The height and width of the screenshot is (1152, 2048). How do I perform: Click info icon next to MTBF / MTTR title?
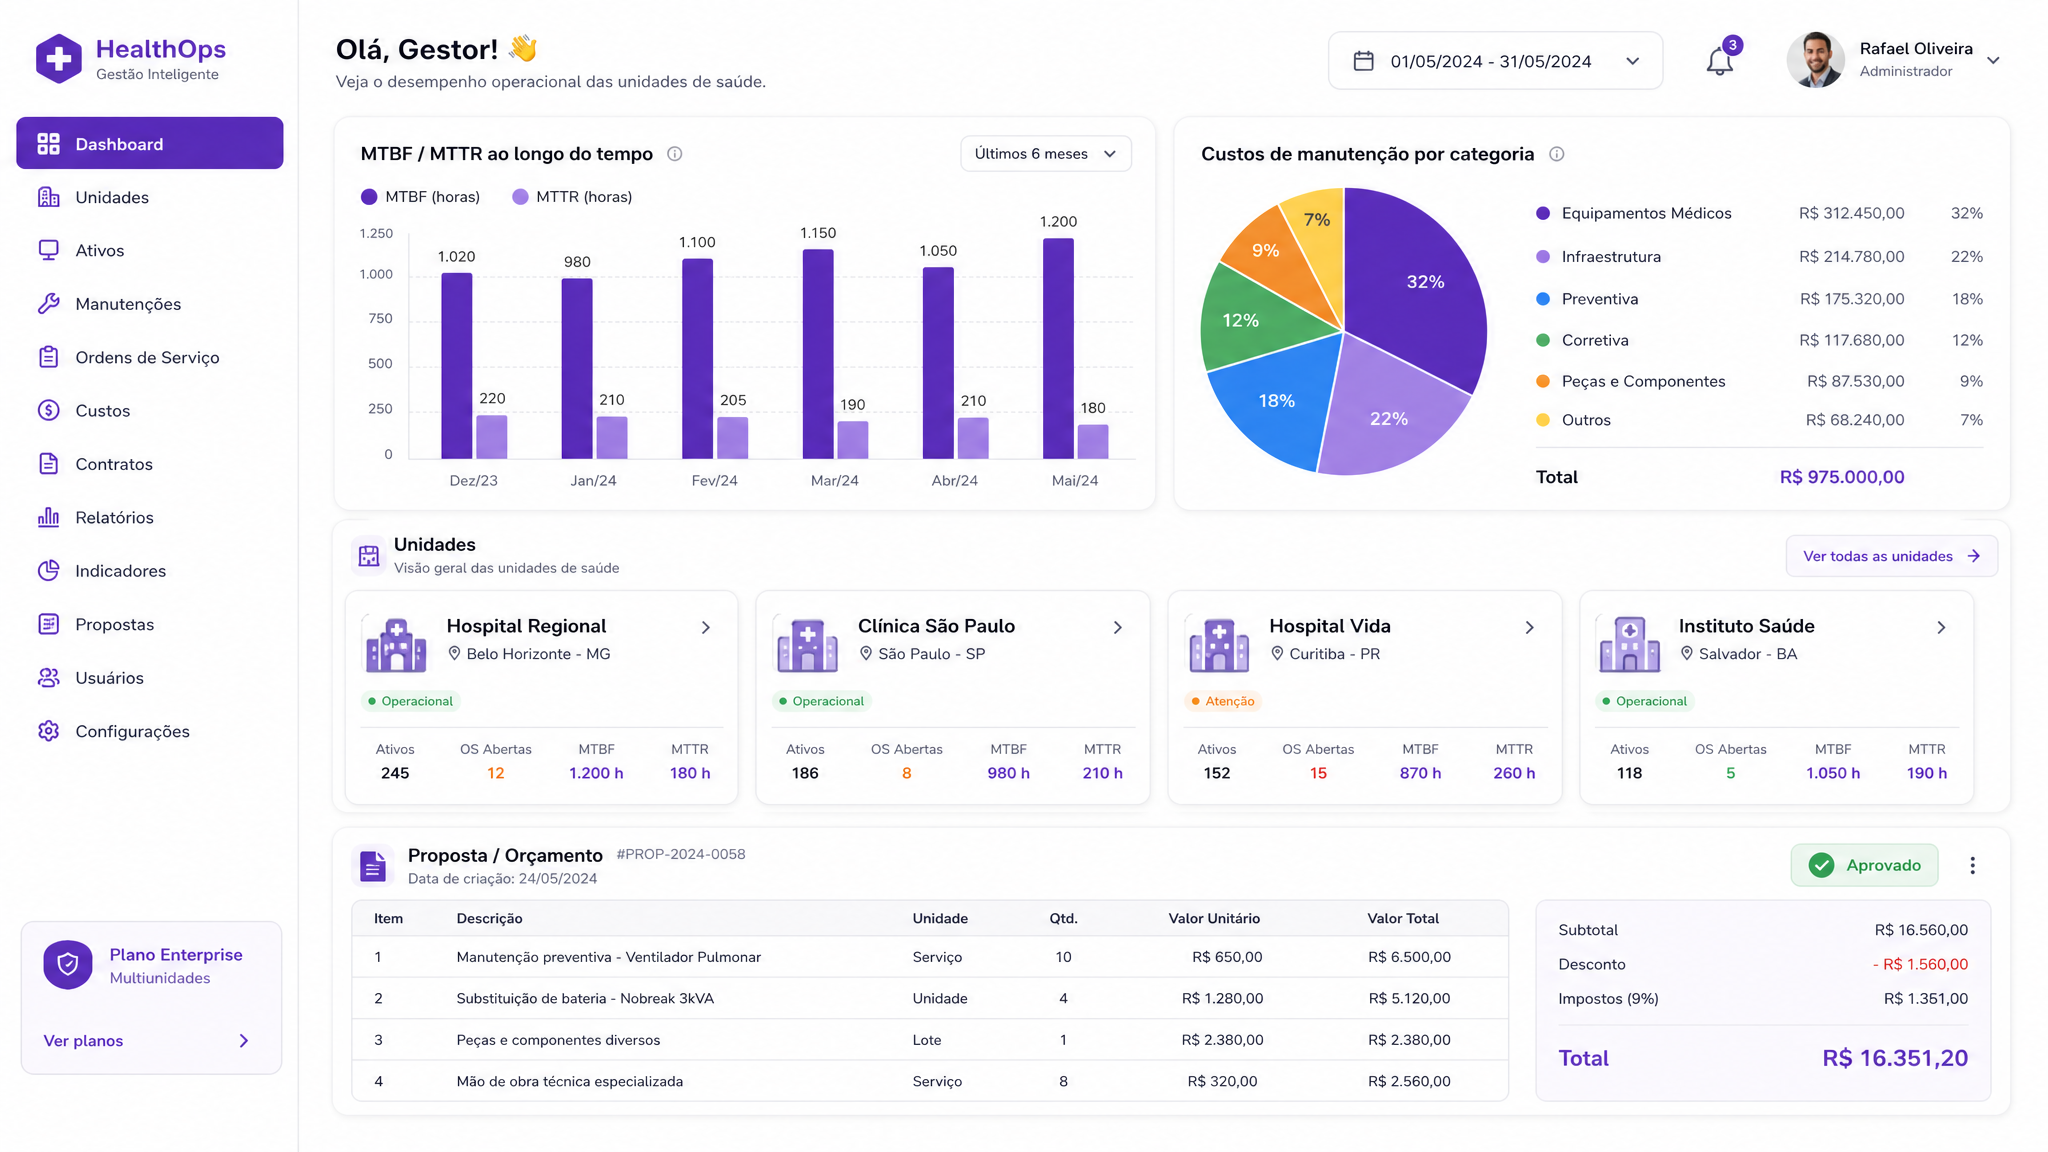(x=675, y=154)
